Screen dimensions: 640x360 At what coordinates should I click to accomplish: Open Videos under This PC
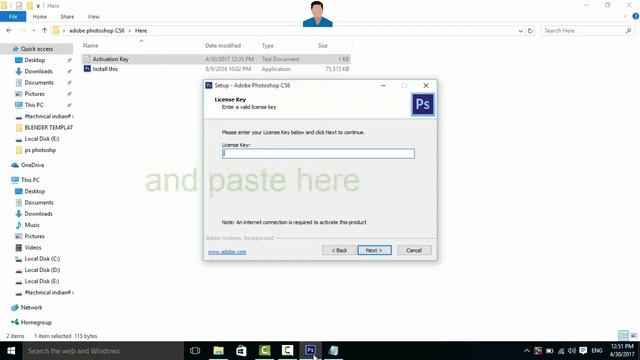click(x=33, y=247)
